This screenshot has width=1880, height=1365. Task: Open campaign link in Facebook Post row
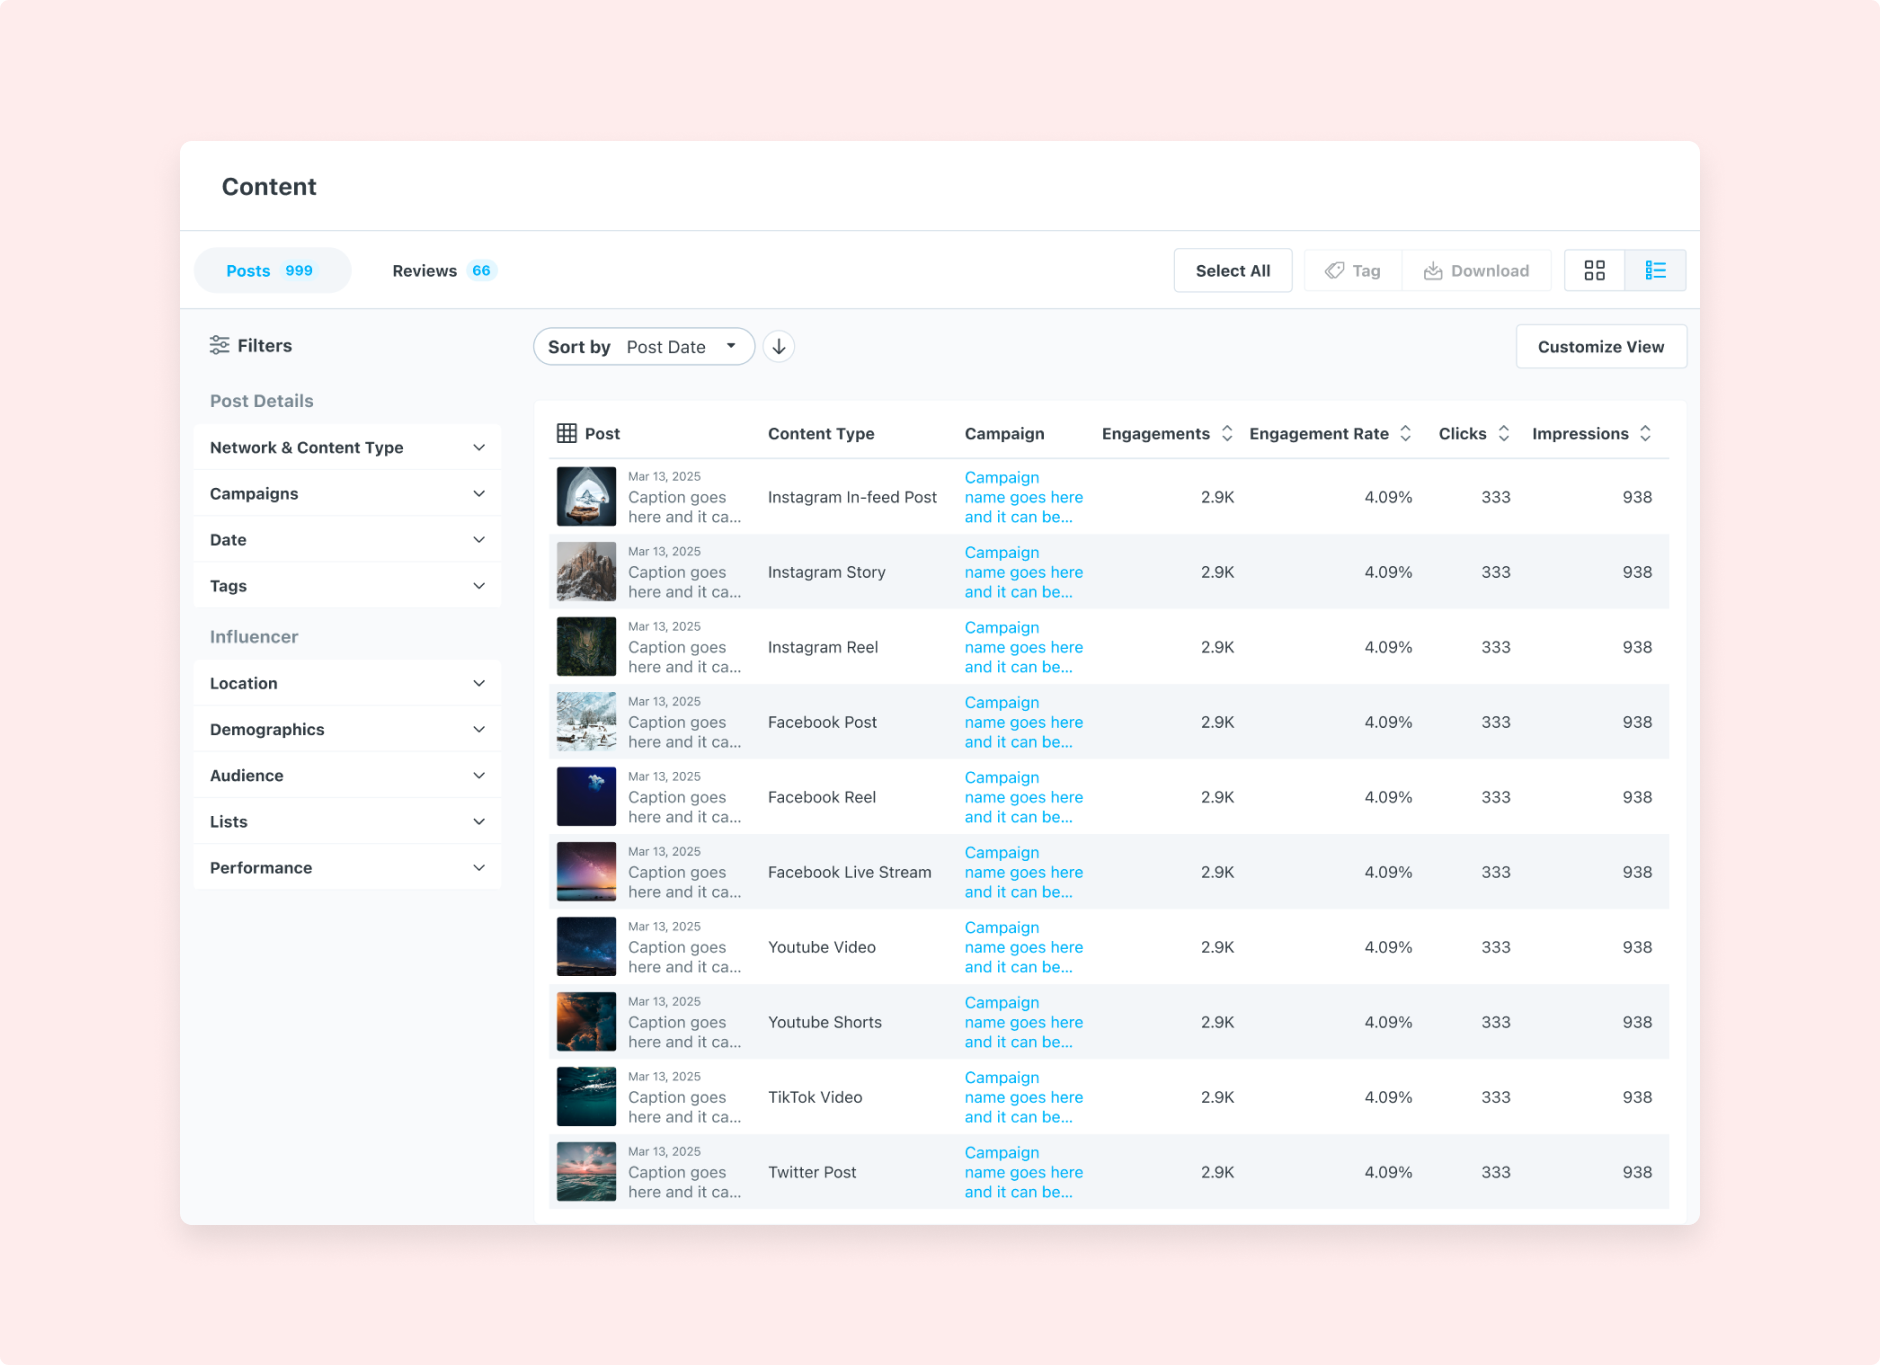(x=1024, y=722)
